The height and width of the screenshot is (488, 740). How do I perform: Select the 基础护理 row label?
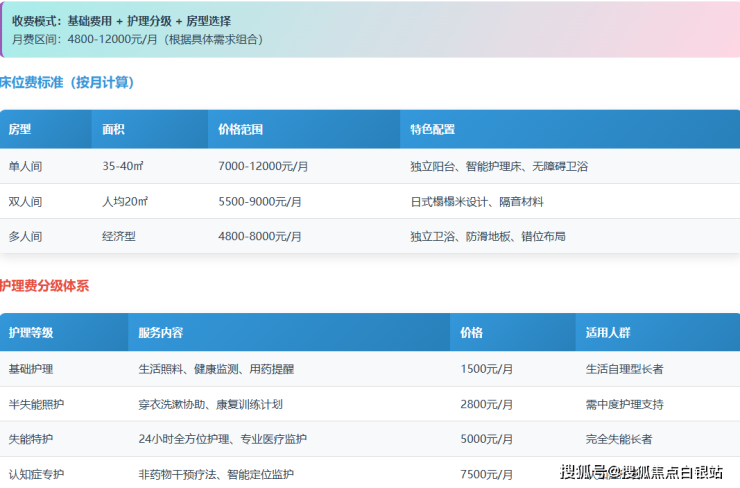coord(30,369)
